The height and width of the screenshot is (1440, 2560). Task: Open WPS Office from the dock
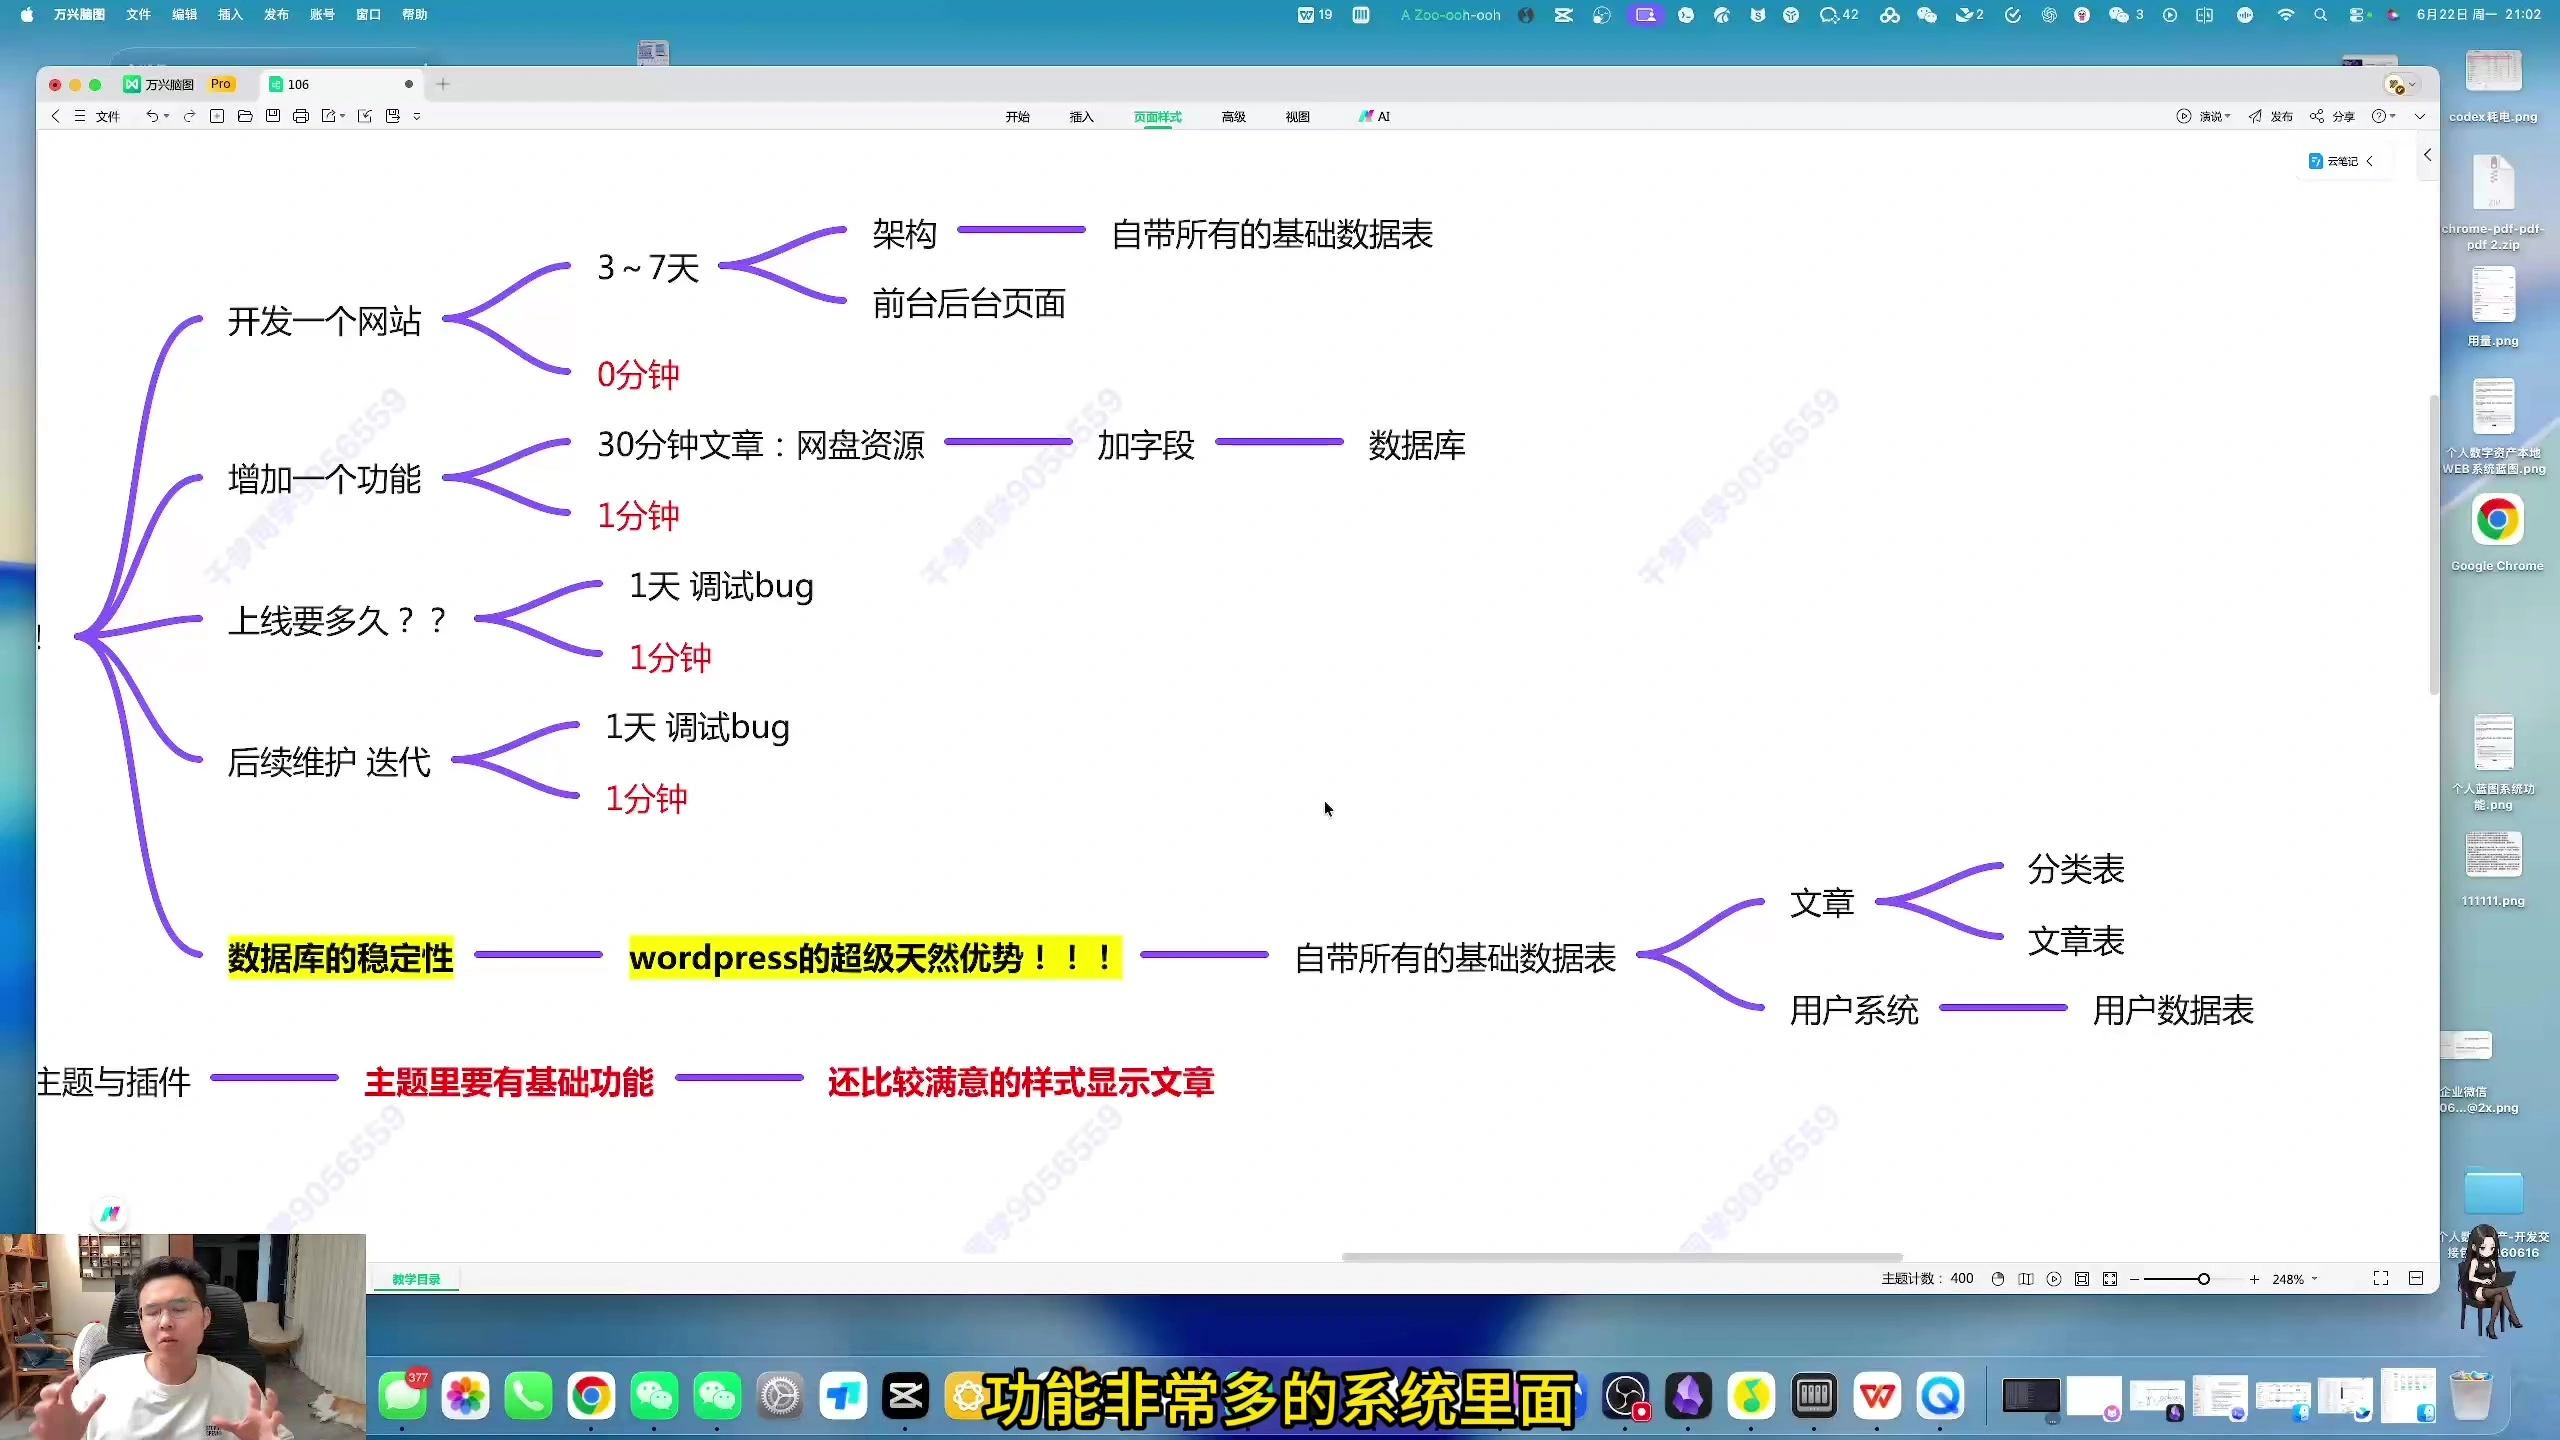(1877, 1396)
